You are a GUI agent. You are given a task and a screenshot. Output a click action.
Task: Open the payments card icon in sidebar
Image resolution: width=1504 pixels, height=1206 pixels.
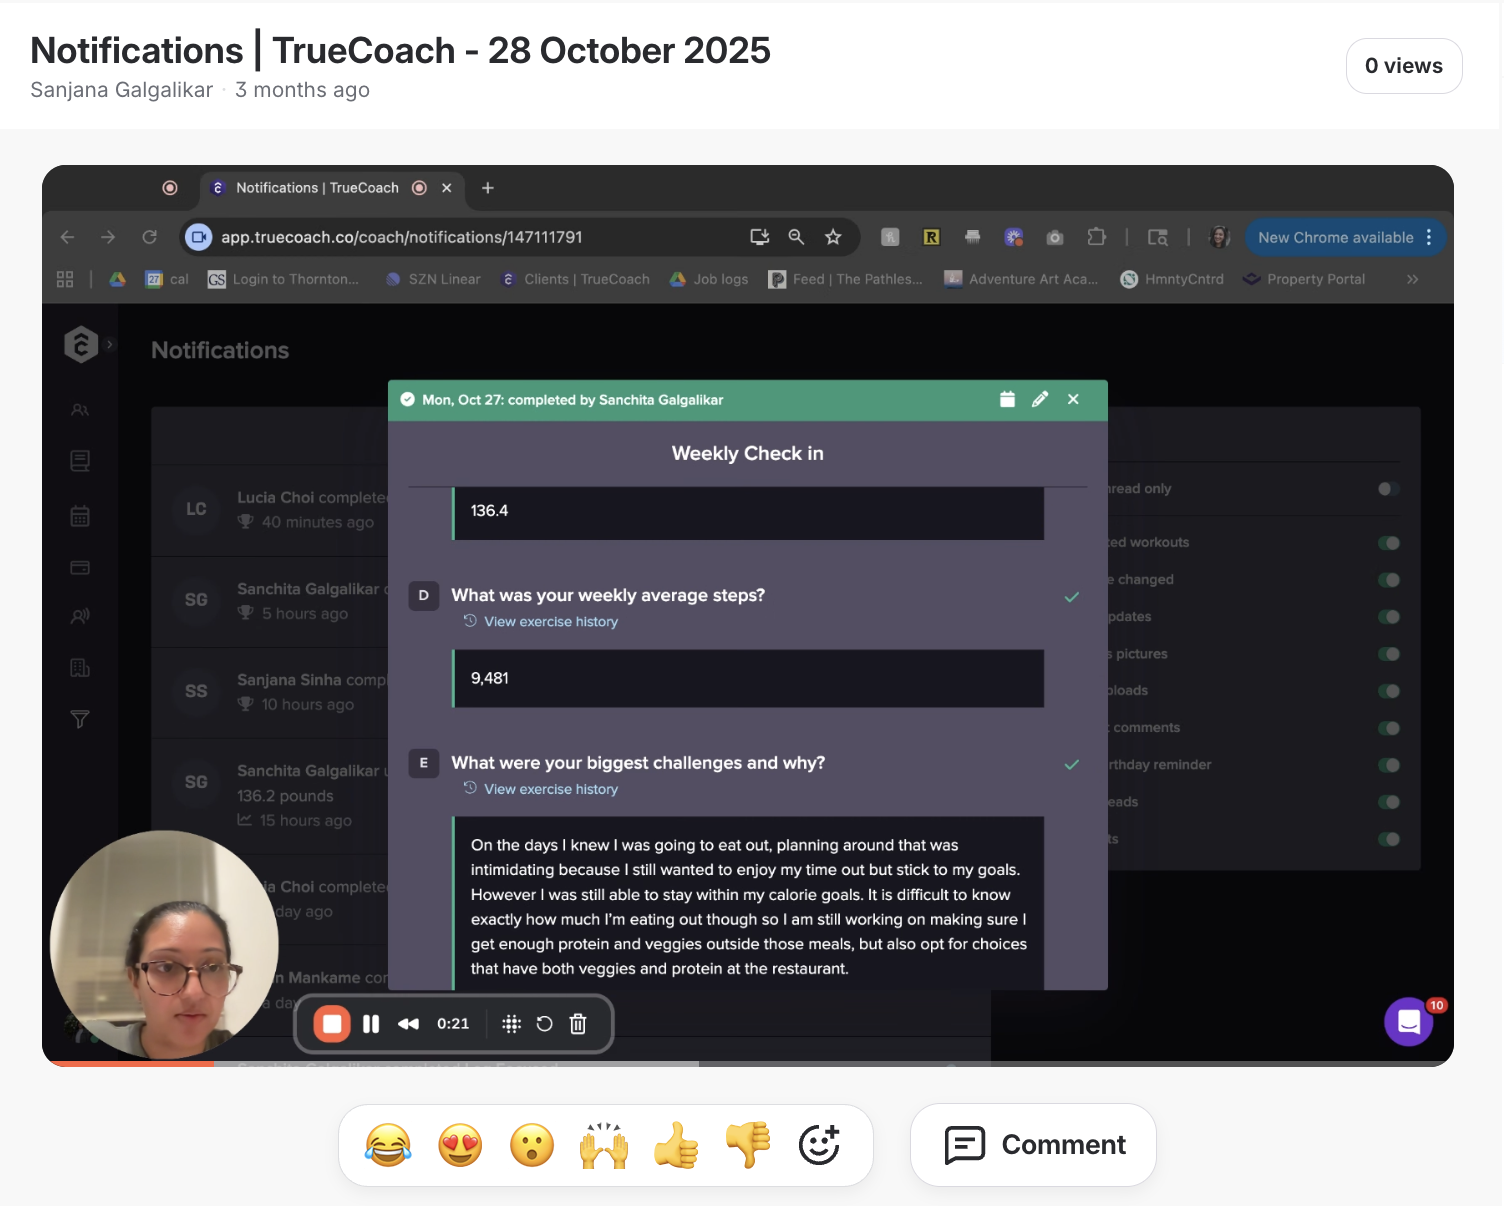80,568
